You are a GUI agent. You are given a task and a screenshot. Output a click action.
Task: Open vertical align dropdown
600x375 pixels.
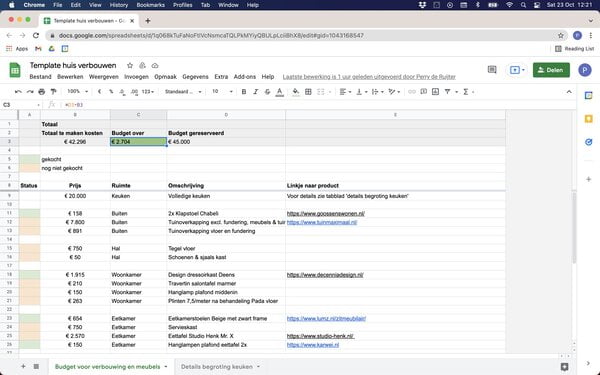362,92
